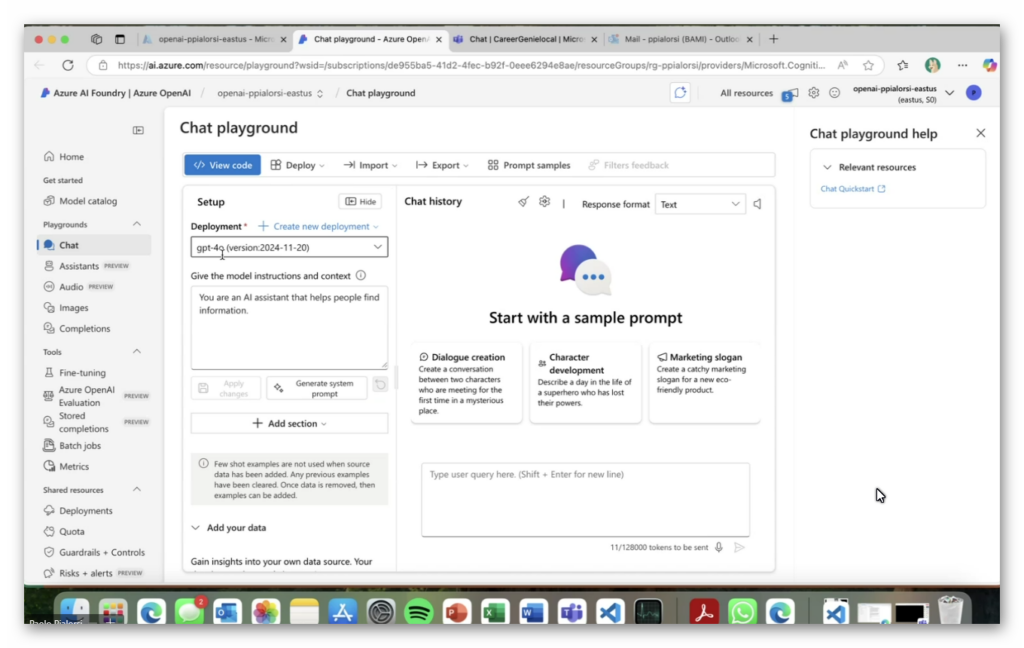The image size is (1024, 648).
Task: Click the microphone icon in chat input
Action: (x=718, y=547)
